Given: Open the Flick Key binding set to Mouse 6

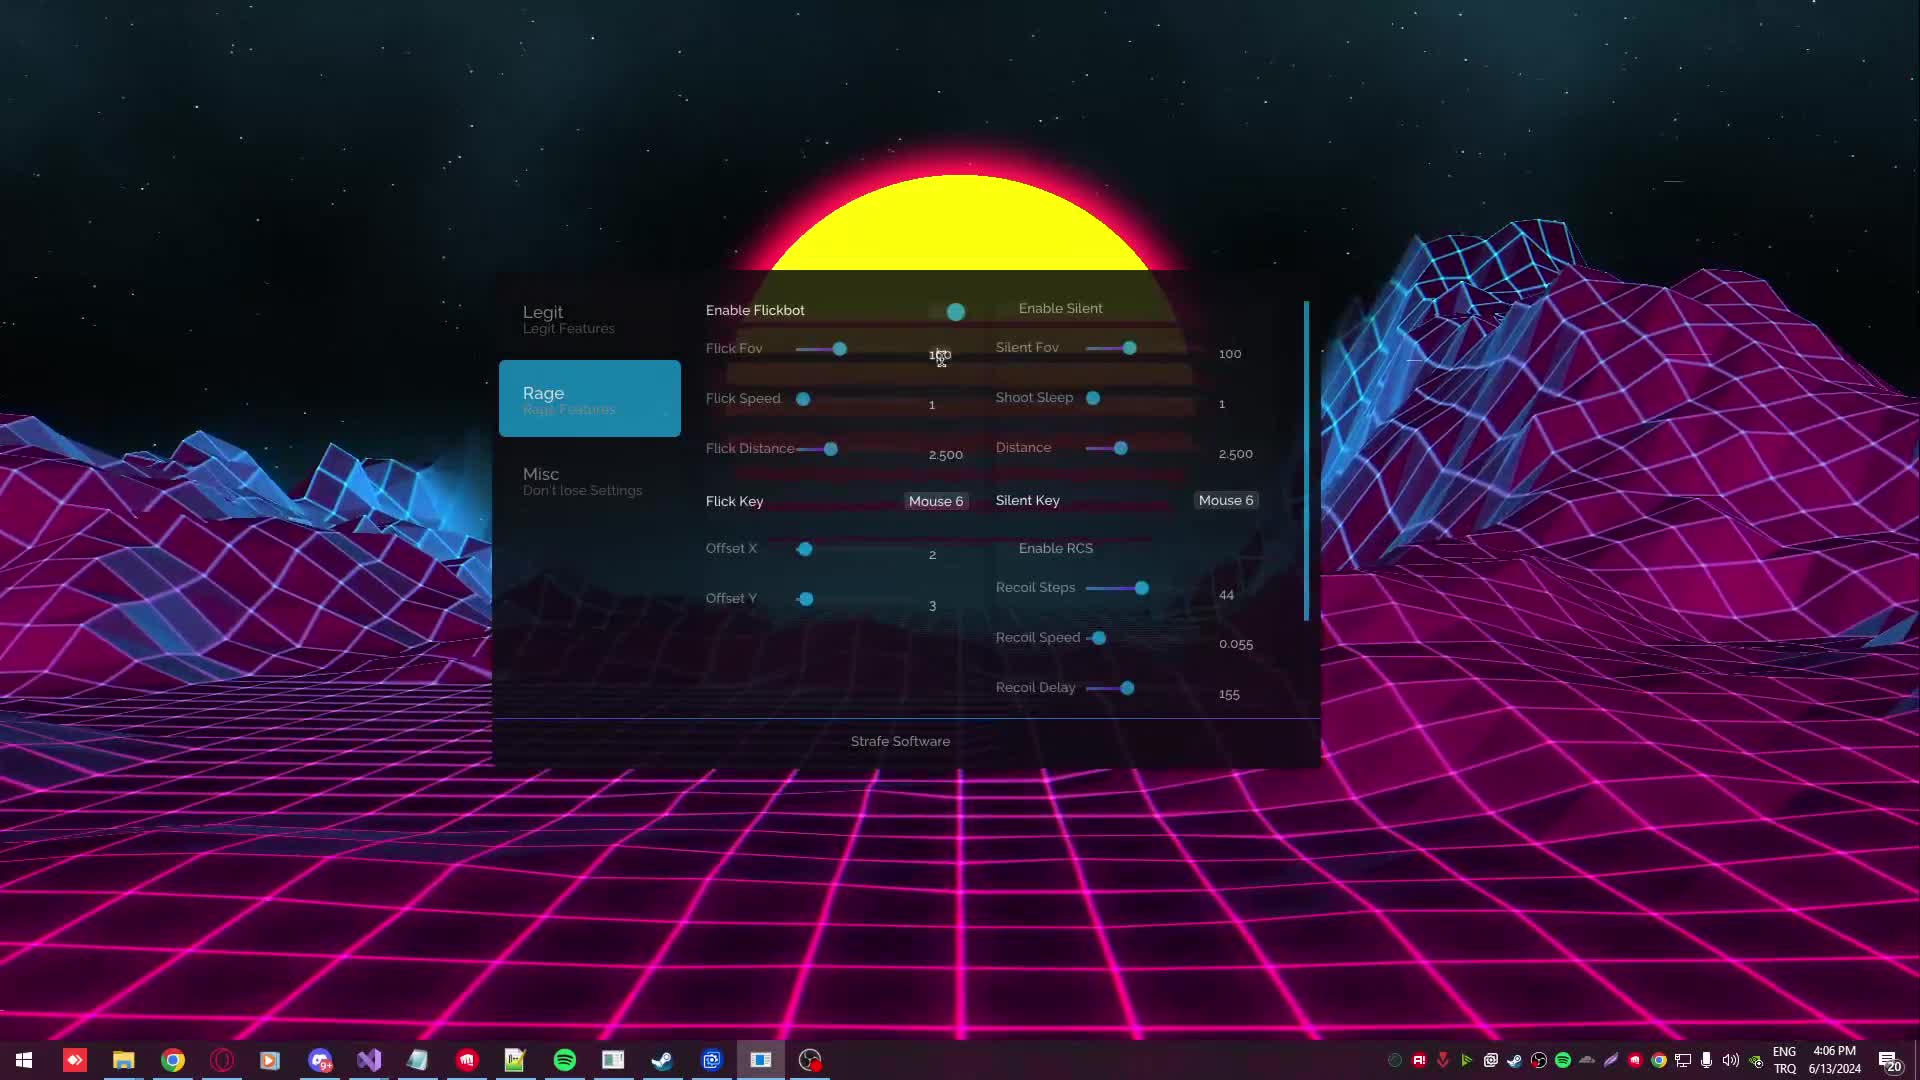Looking at the screenshot, I should 935,500.
